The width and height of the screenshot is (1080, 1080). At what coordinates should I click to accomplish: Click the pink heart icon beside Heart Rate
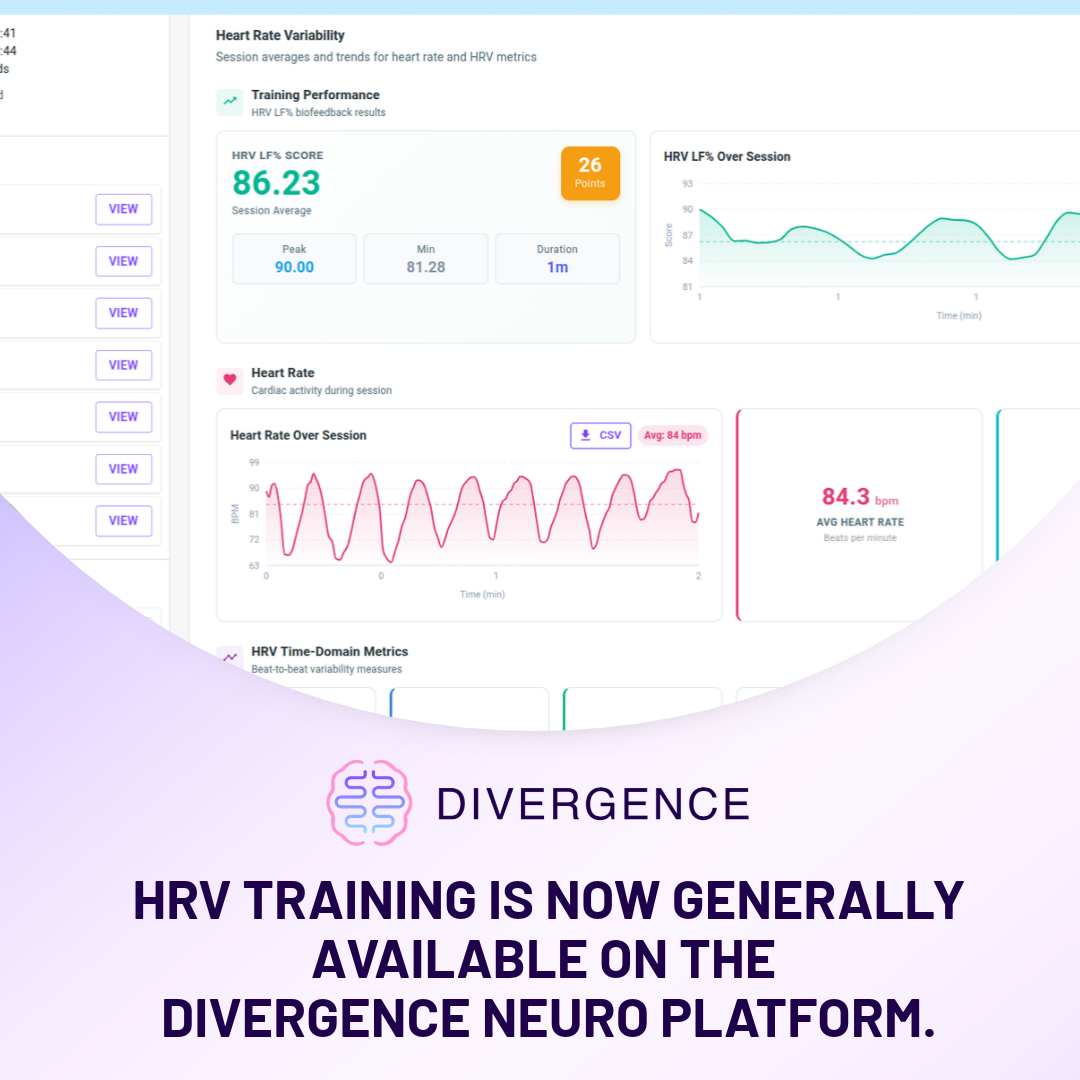229,380
